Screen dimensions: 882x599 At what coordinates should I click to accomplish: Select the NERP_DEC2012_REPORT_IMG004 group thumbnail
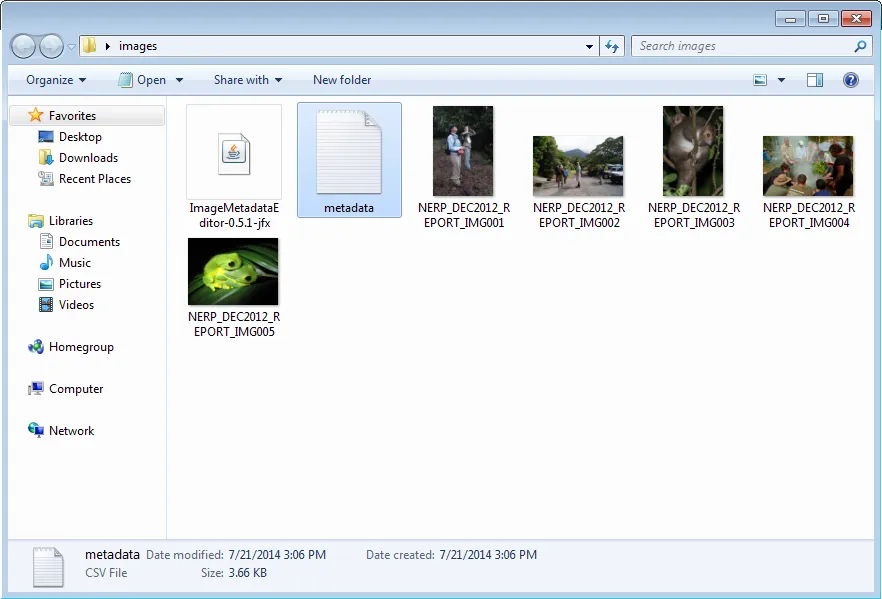[808, 166]
